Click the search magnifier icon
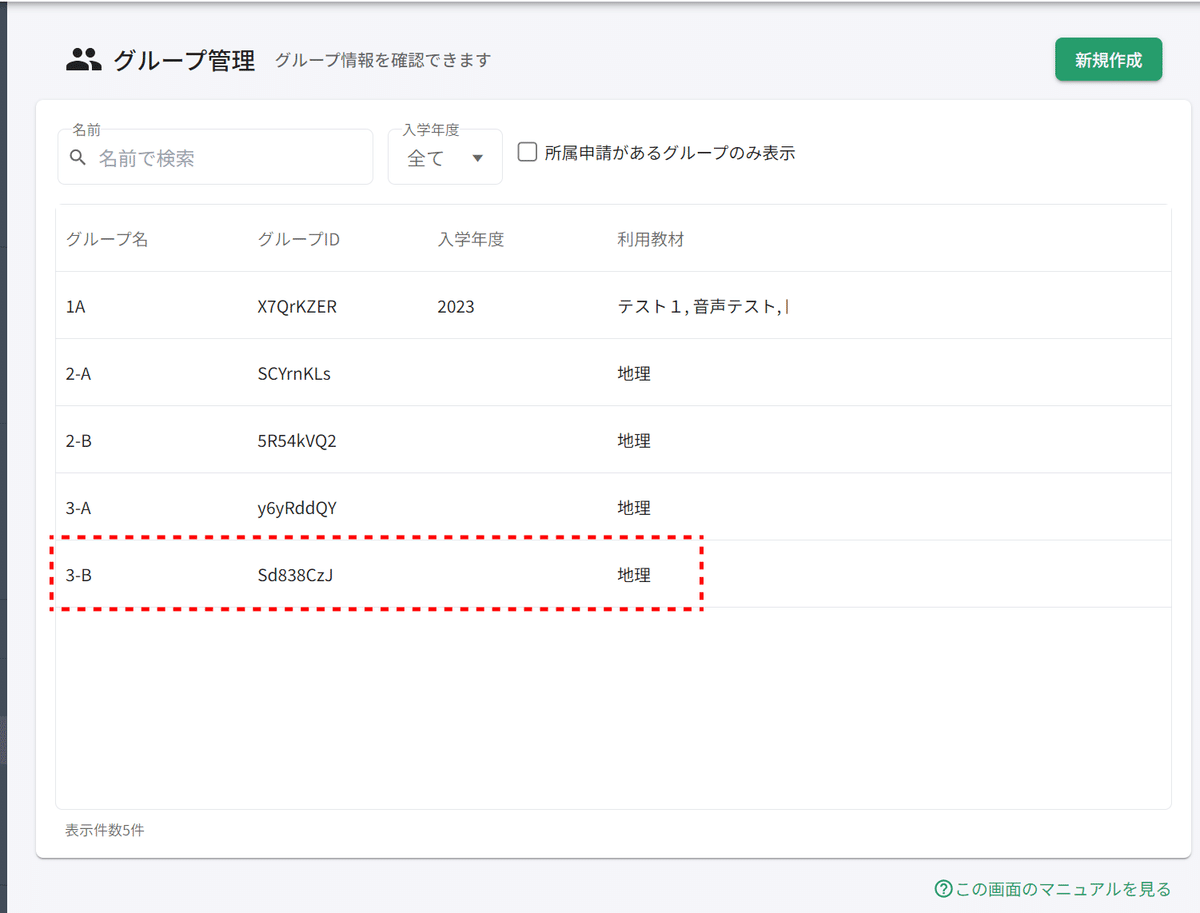1200x913 pixels. click(x=78, y=158)
